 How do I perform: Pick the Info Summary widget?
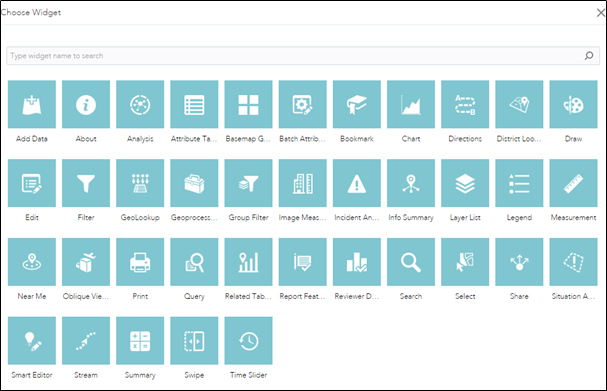click(x=411, y=183)
